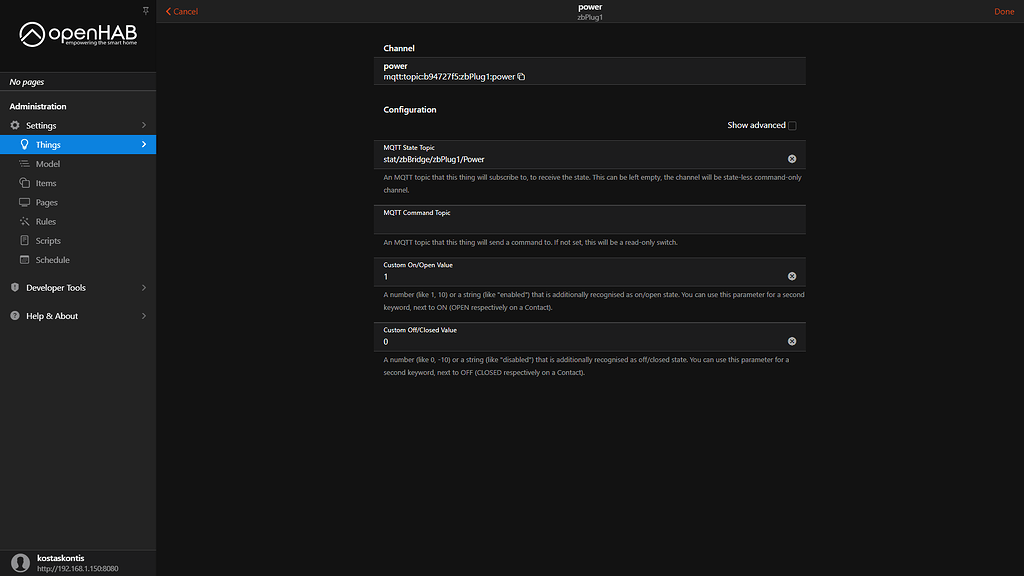1024x576 pixels.
Task: Click the Cancel link
Action: click(181, 10)
